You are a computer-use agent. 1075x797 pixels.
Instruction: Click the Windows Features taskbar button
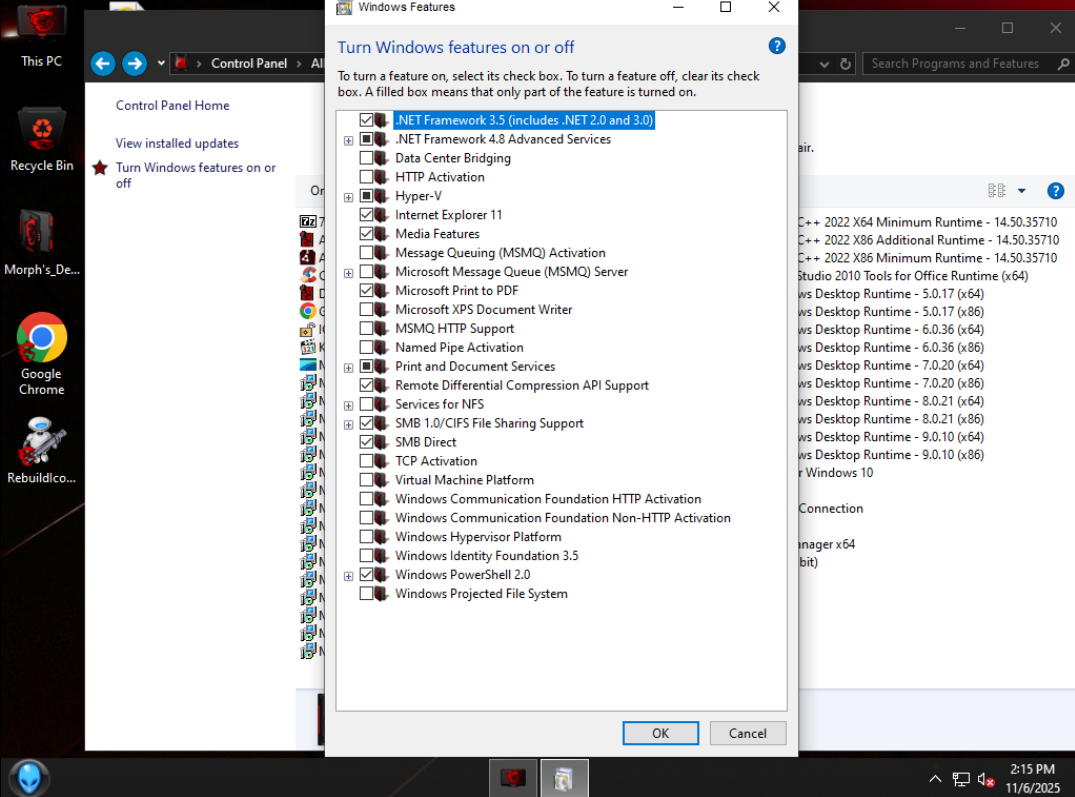point(564,778)
